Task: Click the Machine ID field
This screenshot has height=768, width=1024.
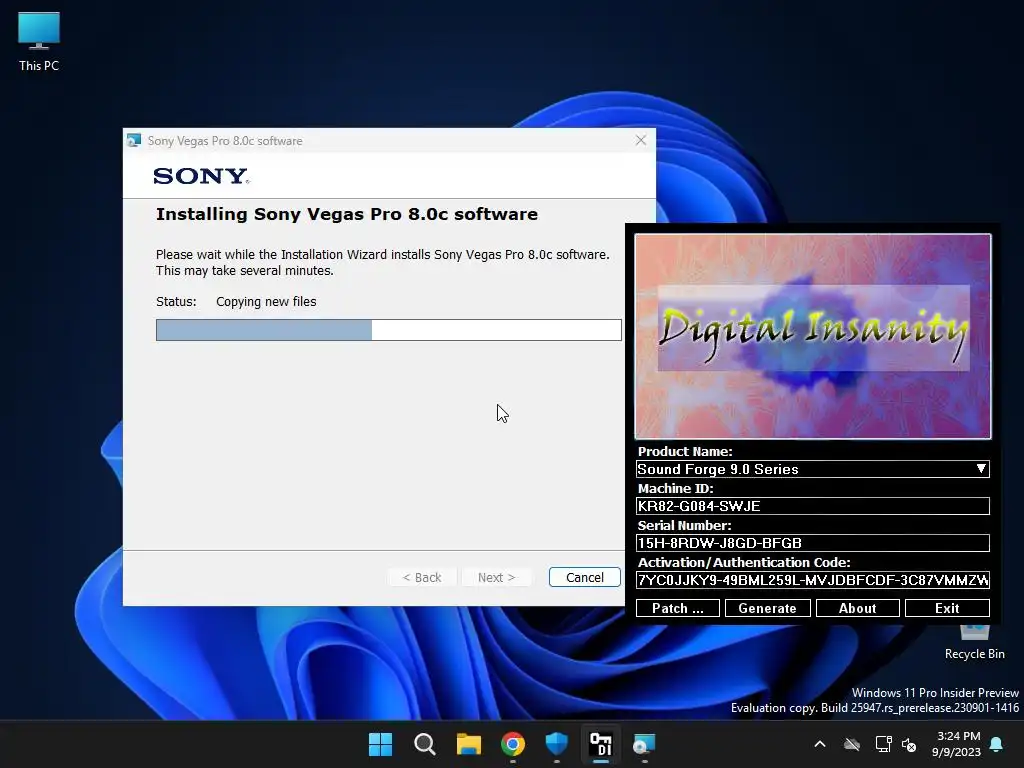Action: coord(812,506)
